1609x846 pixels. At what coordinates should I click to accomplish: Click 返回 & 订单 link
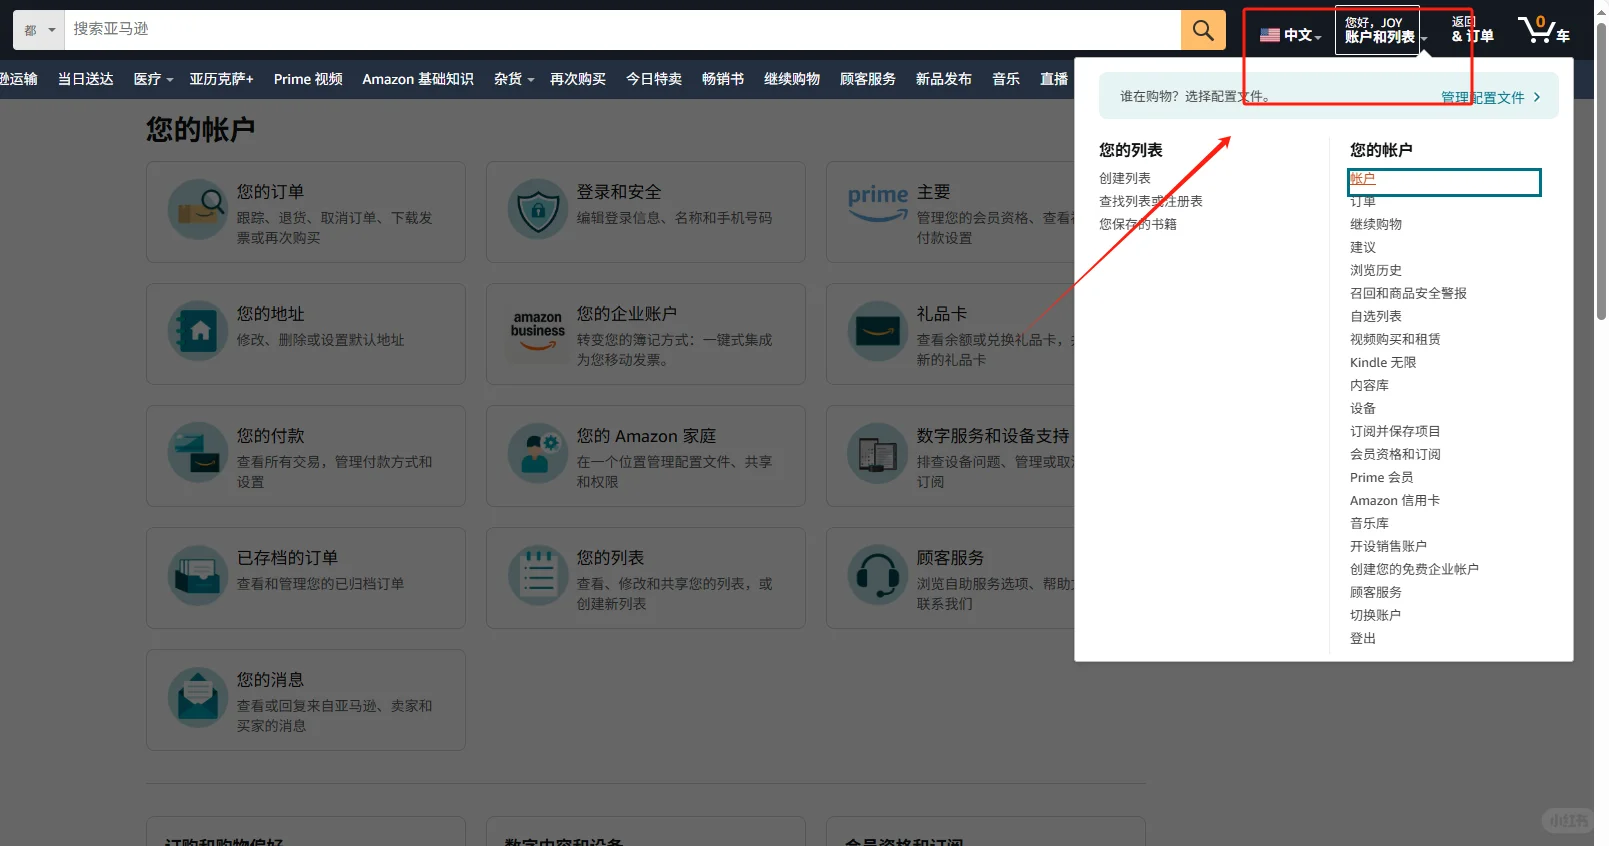pyautogui.click(x=1472, y=30)
